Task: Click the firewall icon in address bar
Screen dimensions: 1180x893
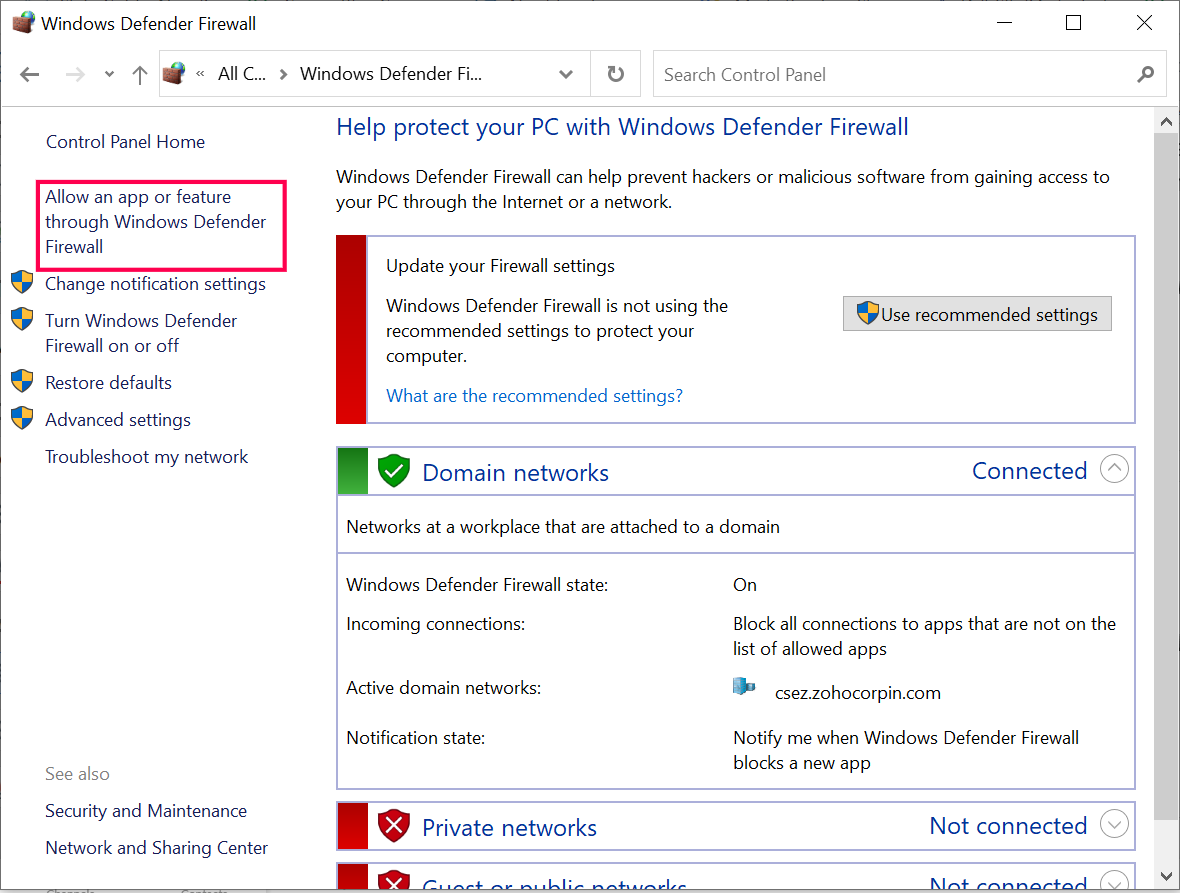Action: point(174,73)
